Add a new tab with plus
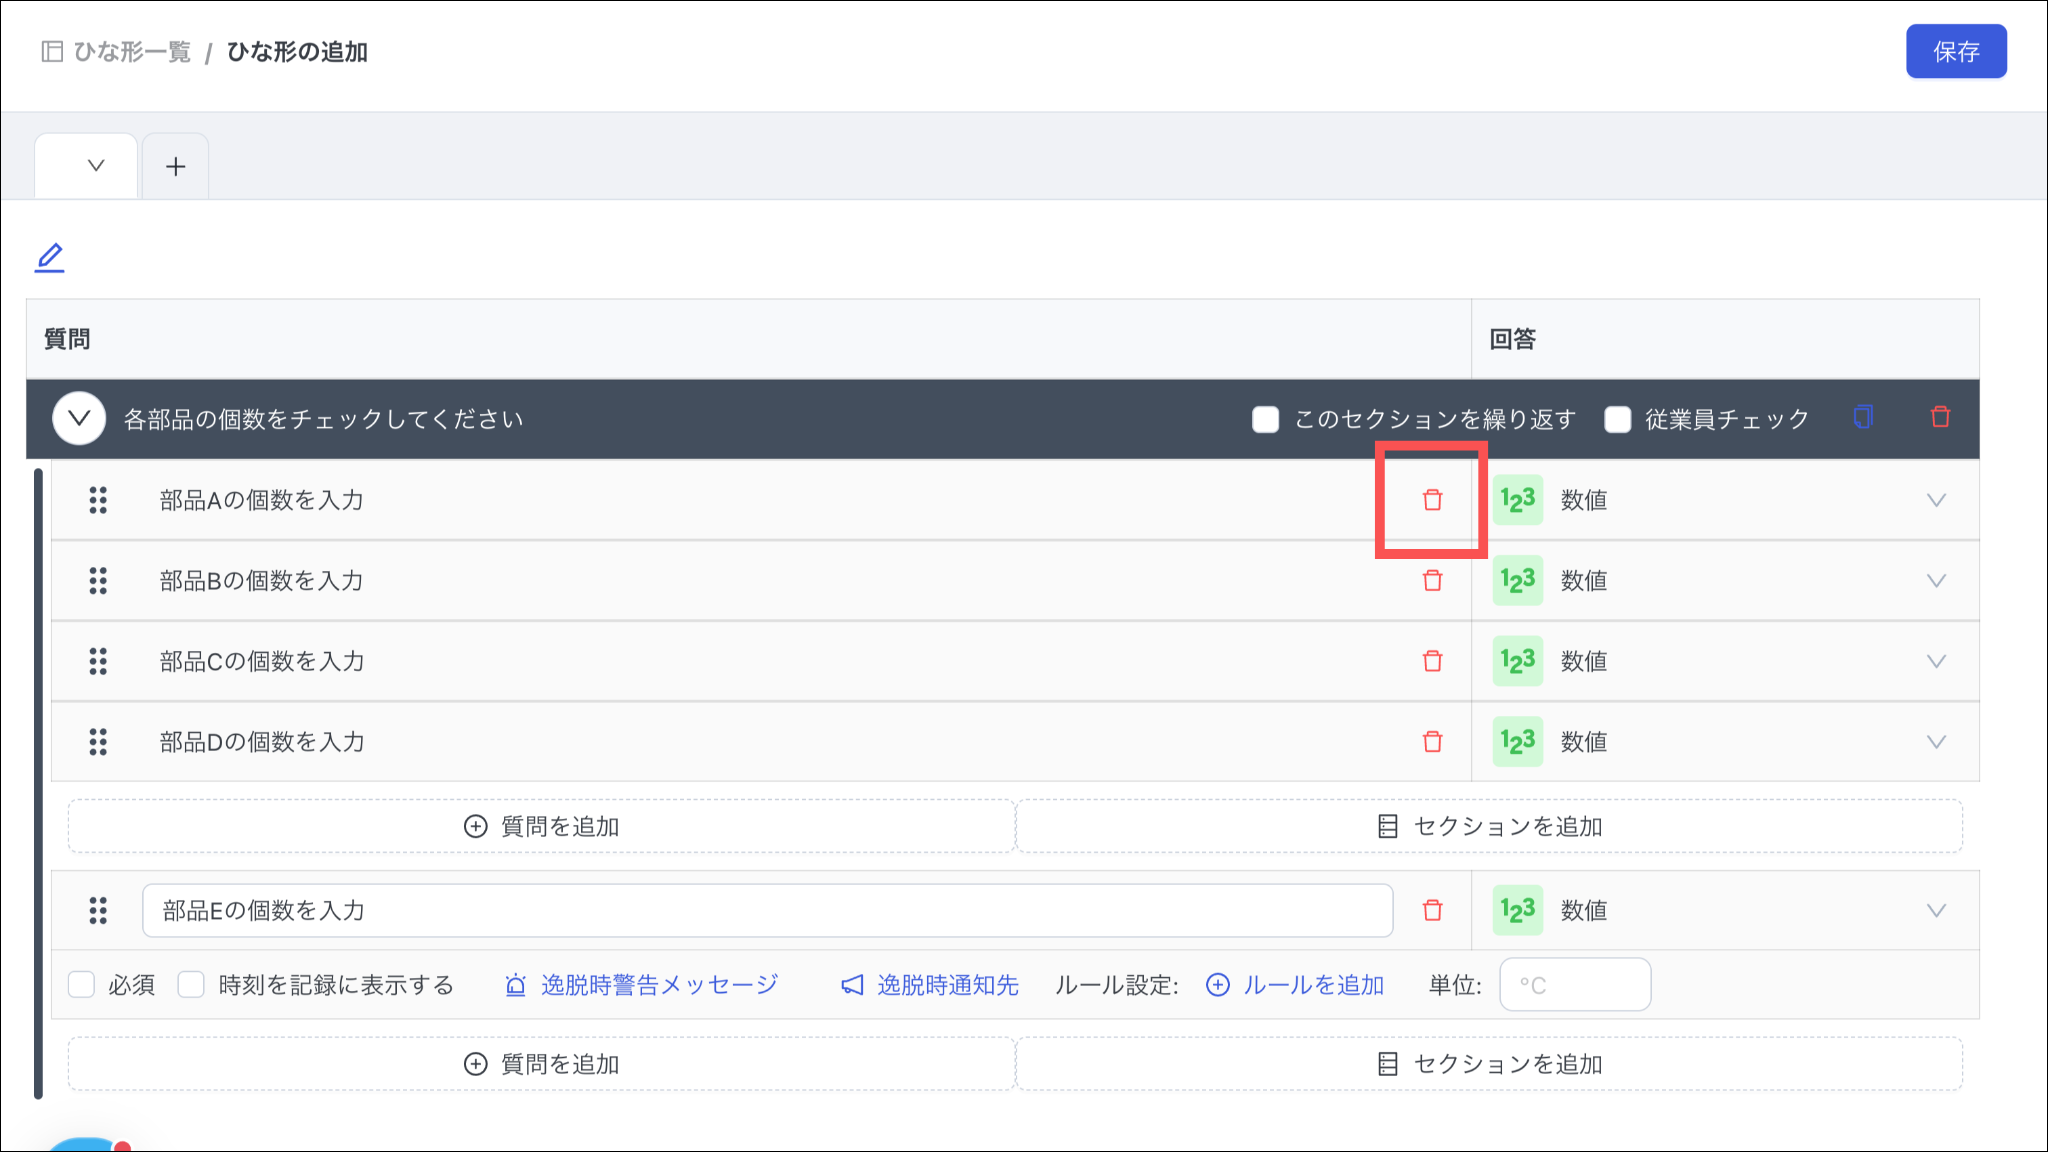 pos(176,166)
